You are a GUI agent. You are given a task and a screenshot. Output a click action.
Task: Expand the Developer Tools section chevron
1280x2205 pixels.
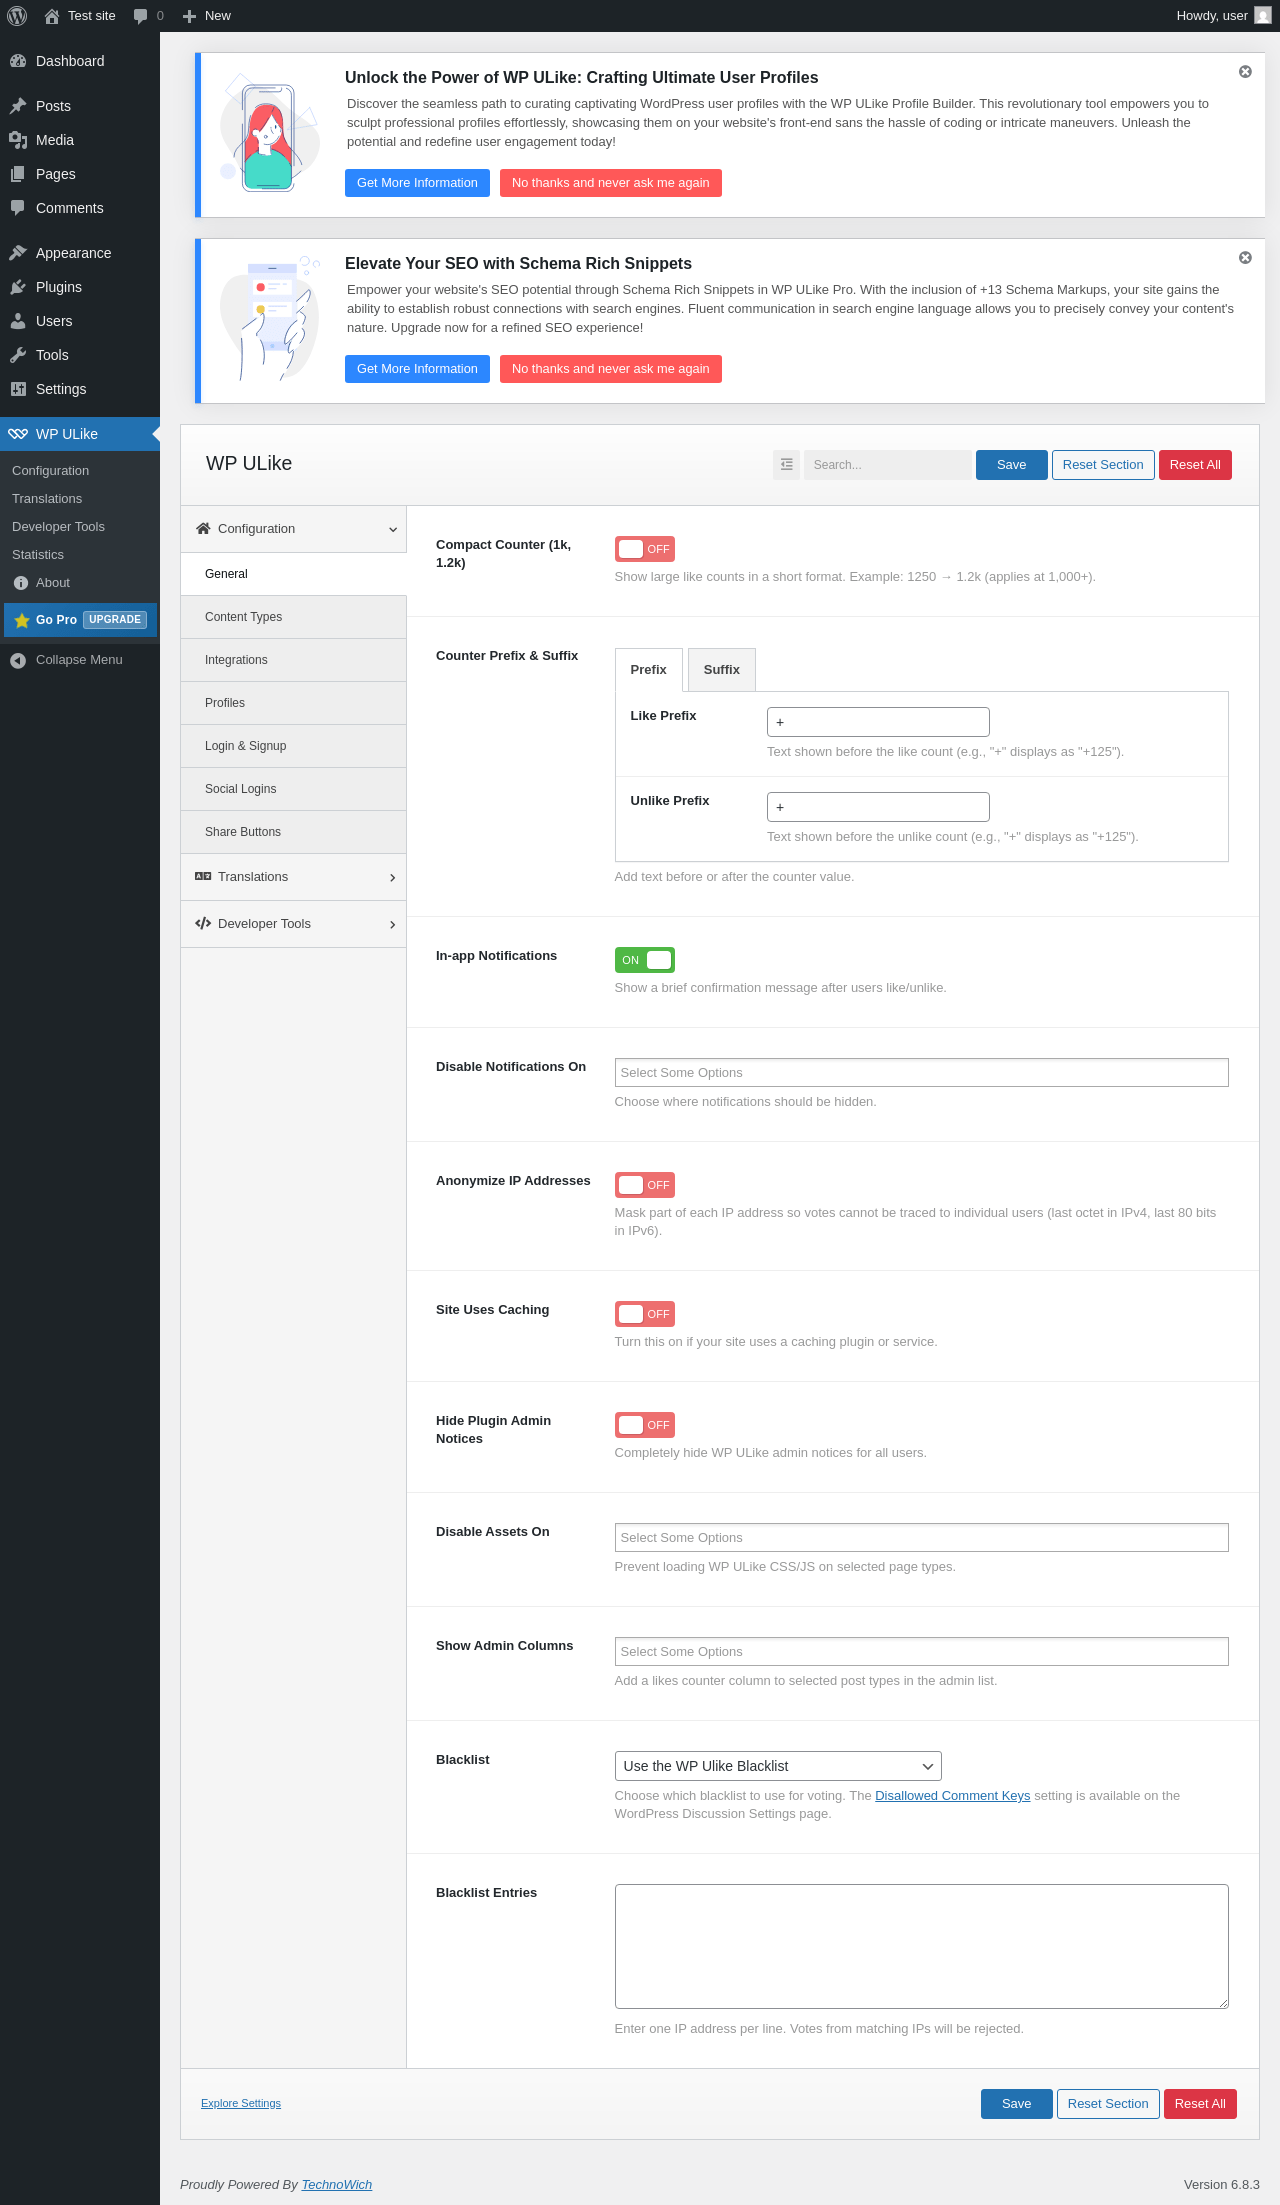393,925
